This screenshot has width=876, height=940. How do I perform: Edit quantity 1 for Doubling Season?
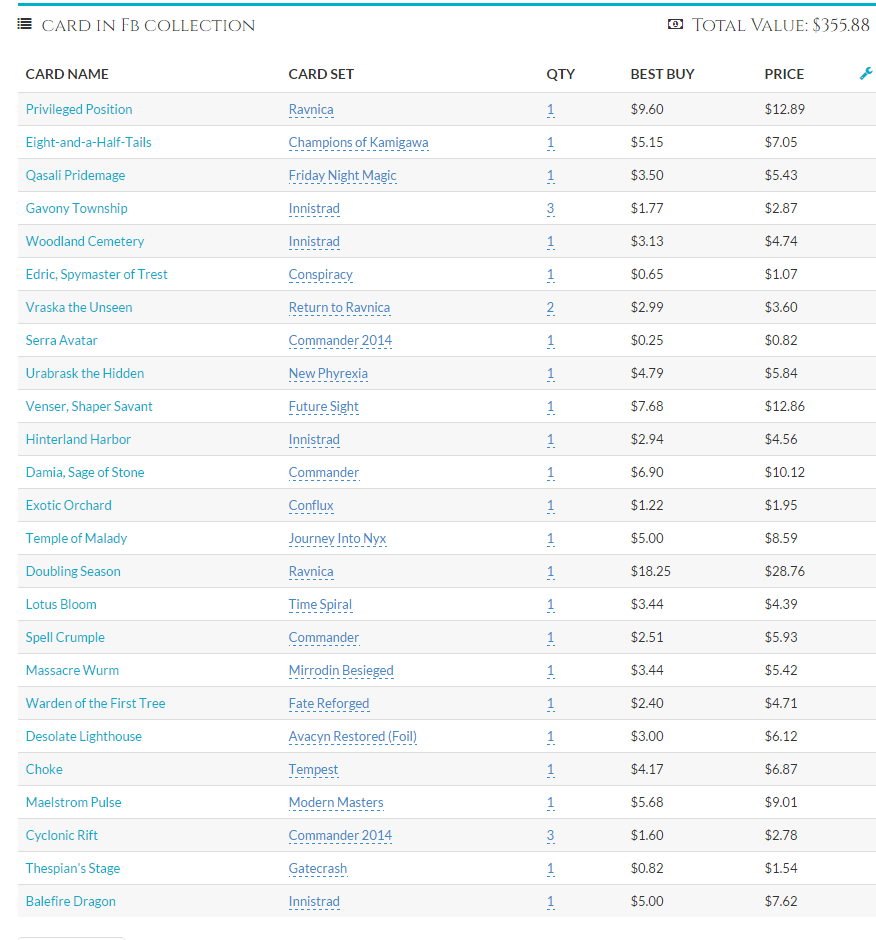tap(550, 571)
